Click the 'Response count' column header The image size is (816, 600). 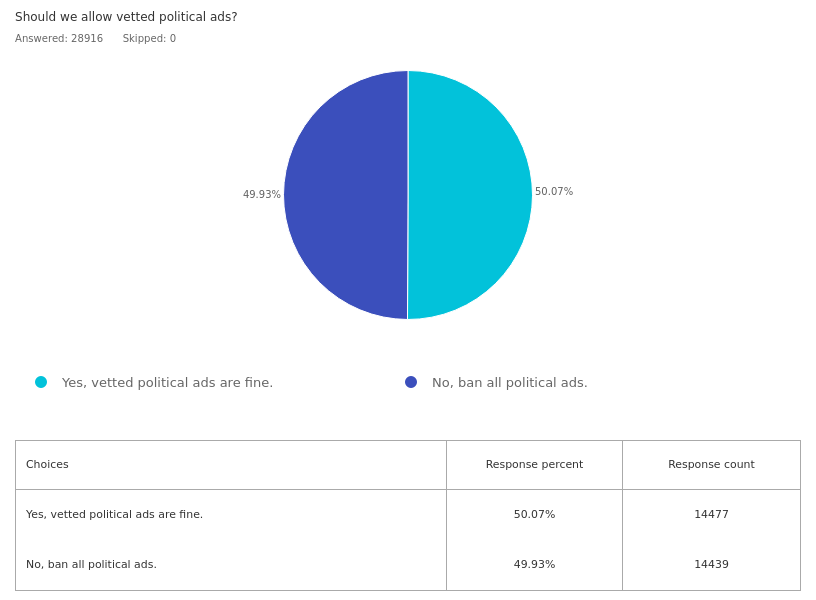pyautogui.click(x=711, y=464)
